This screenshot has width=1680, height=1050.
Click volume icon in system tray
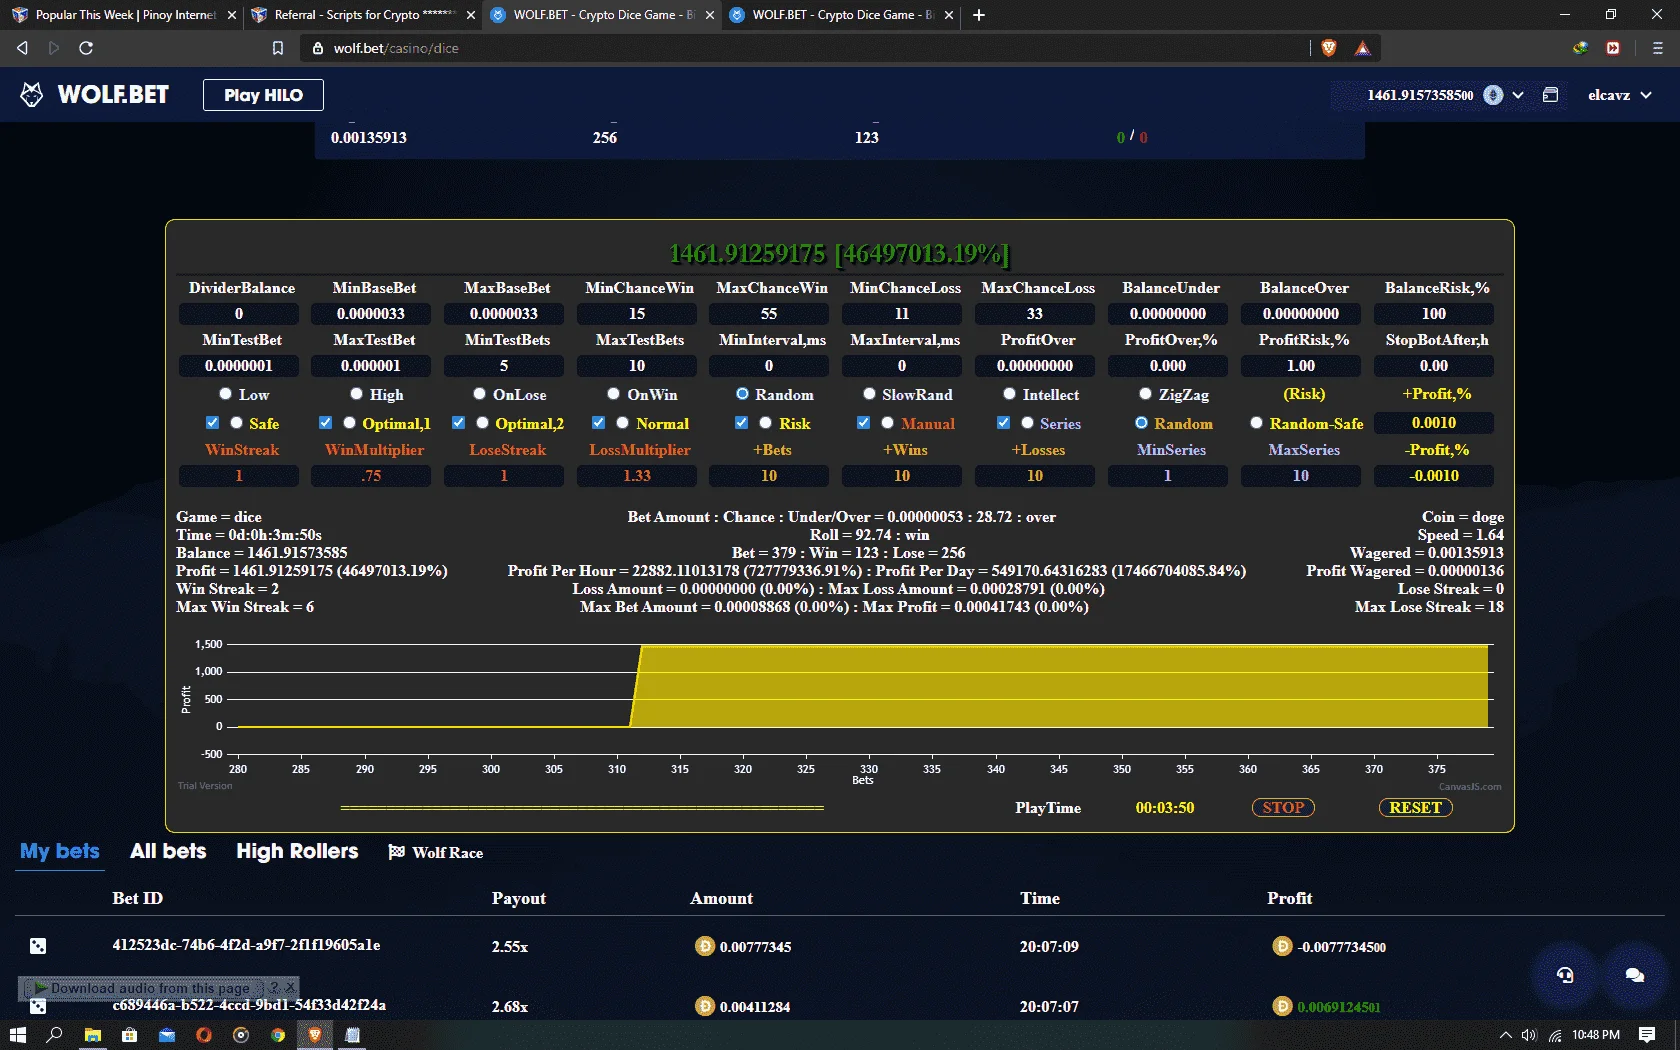[1528, 1035]
